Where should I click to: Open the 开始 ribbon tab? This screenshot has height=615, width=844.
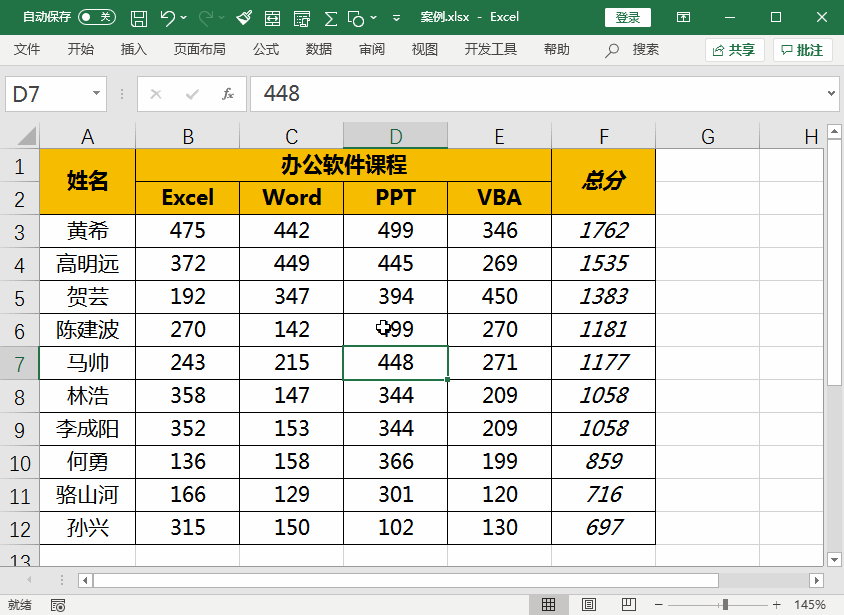80,50
